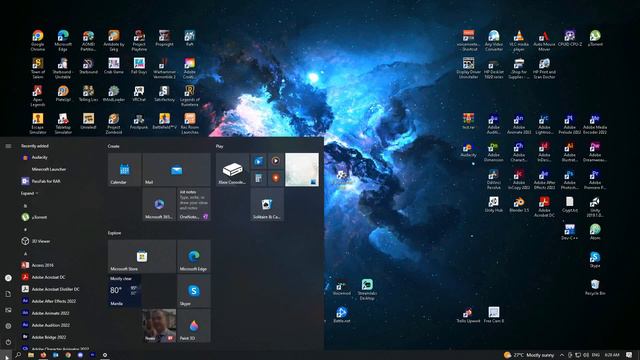Open Google Chrome desktop shortcut

point(38,40)
